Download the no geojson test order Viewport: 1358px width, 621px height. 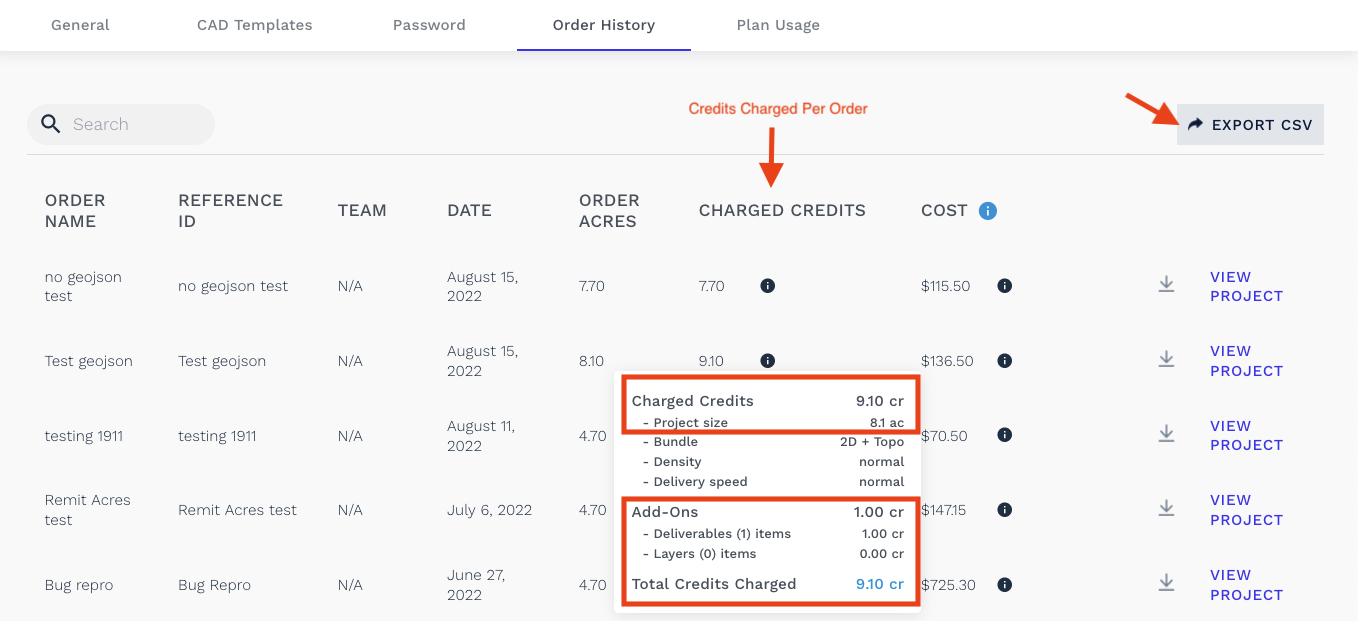[x=1166, y=285]
